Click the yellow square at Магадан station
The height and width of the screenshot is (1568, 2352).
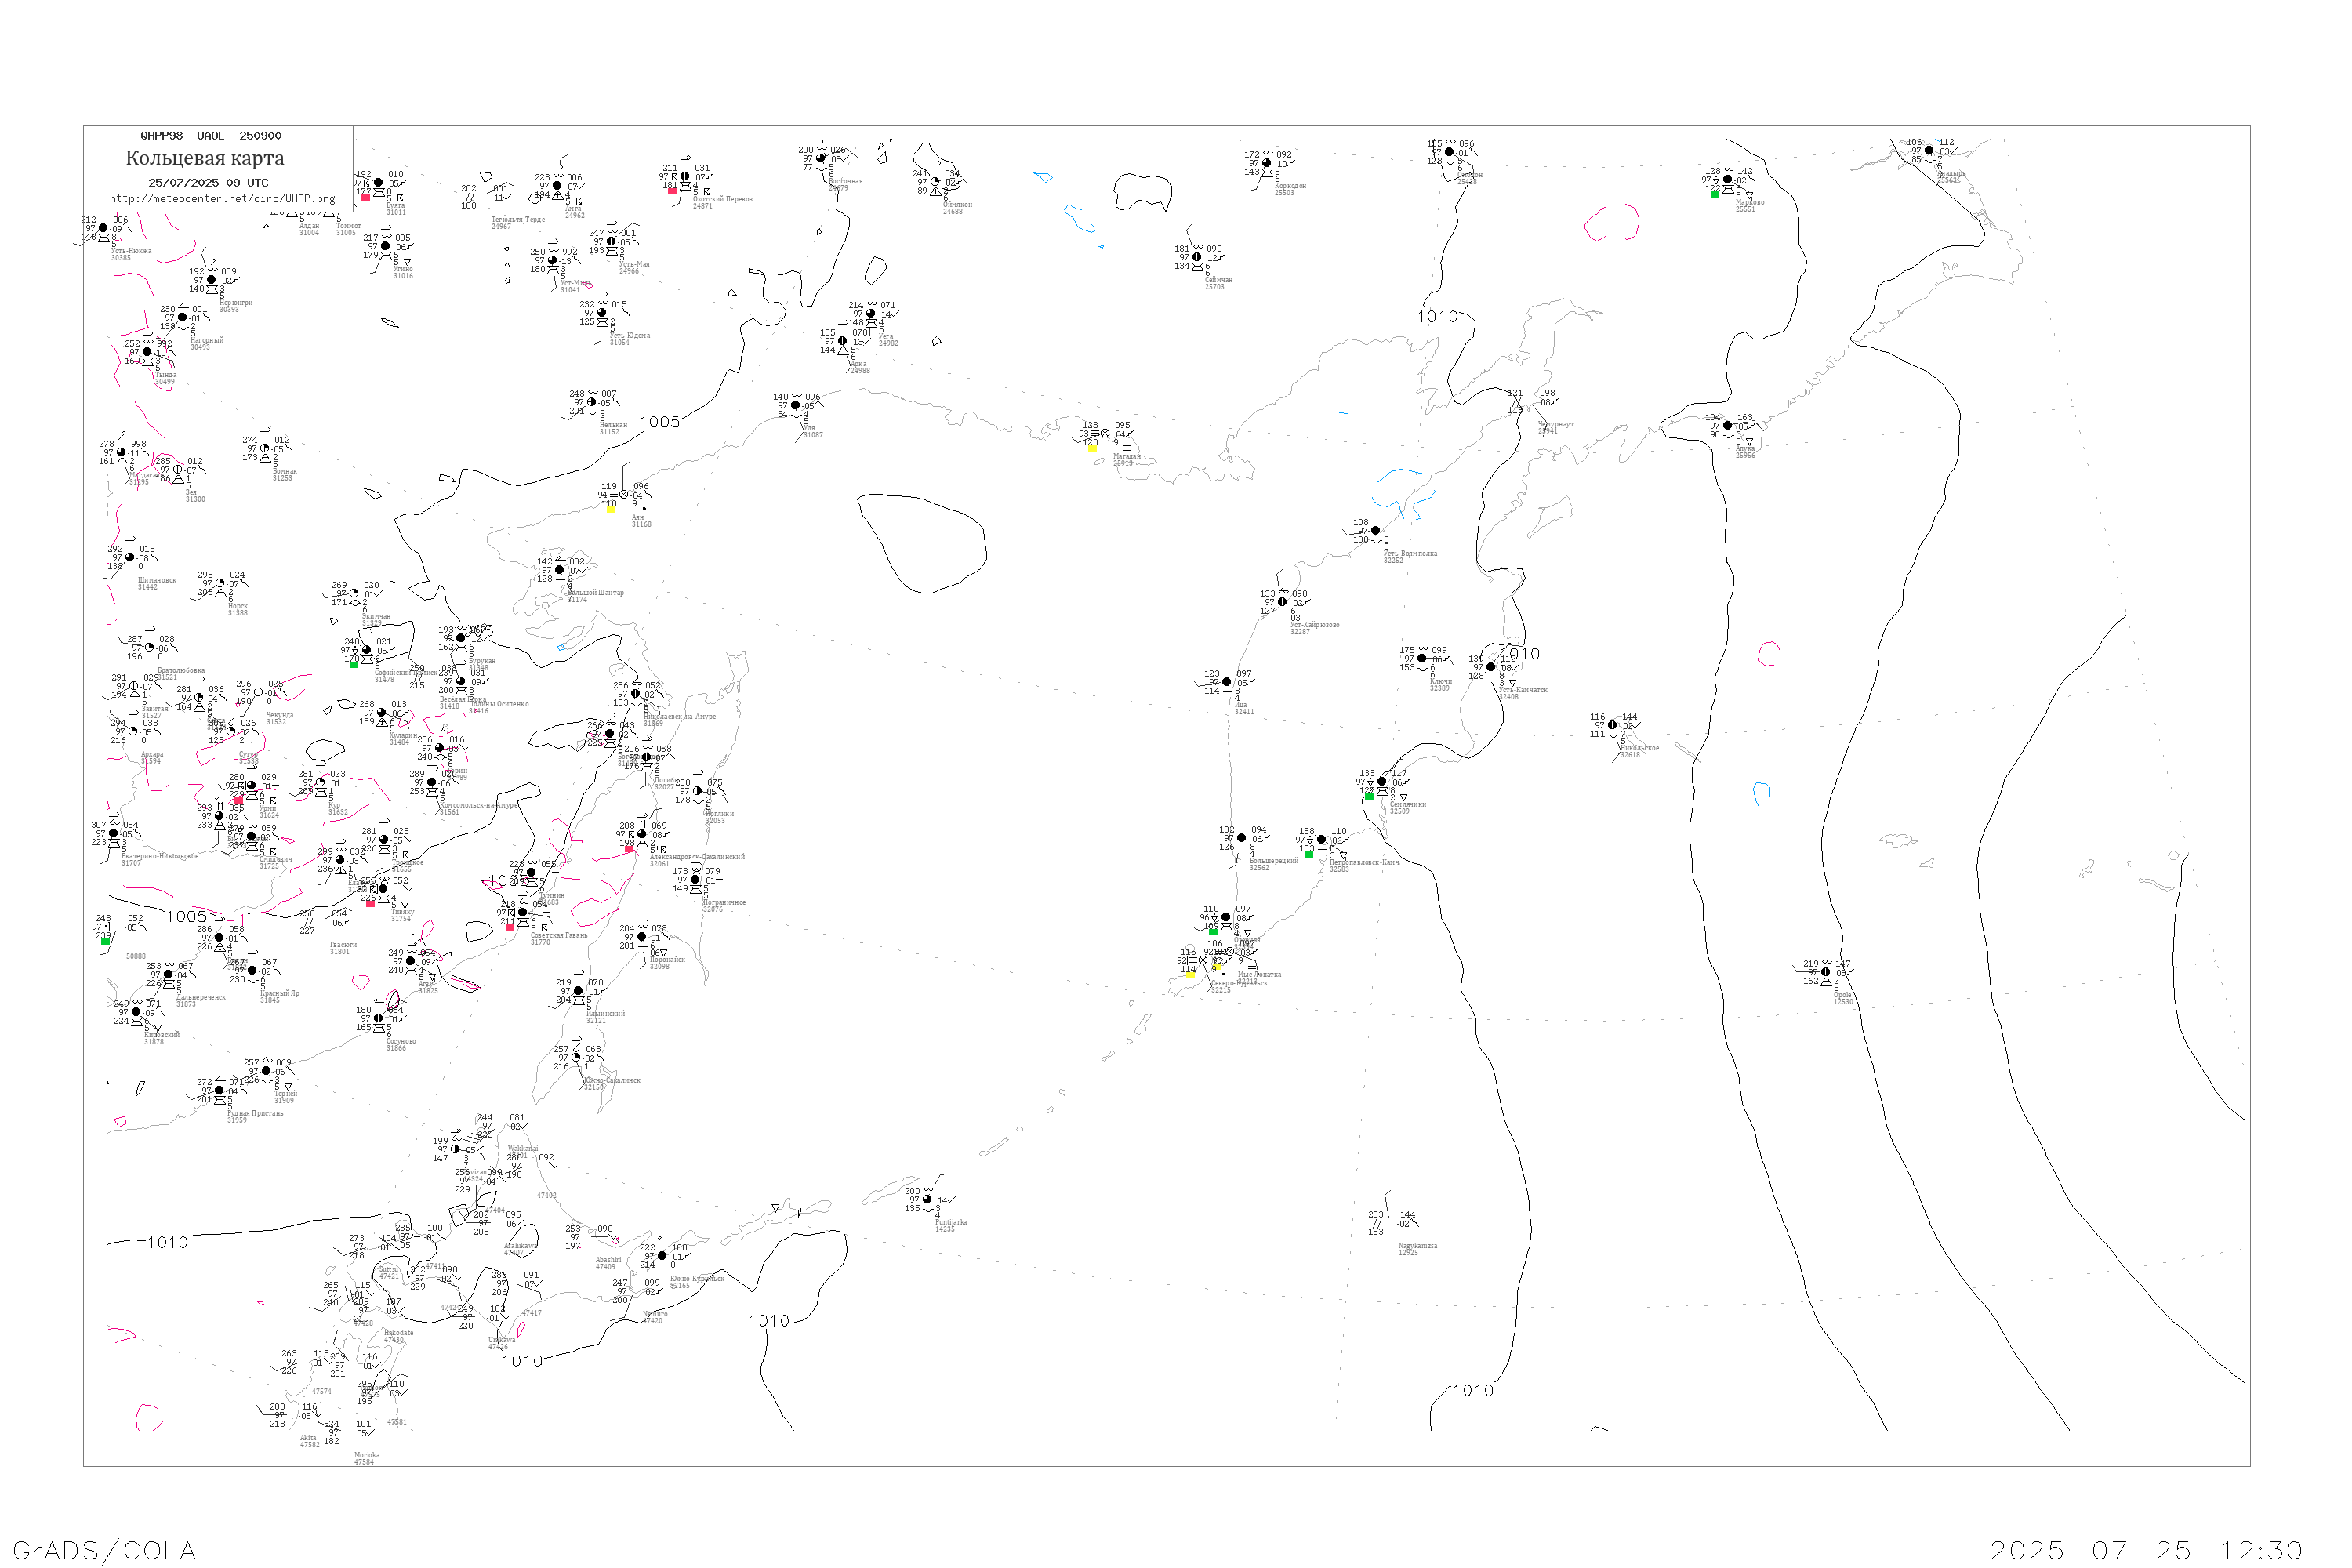1092,449
